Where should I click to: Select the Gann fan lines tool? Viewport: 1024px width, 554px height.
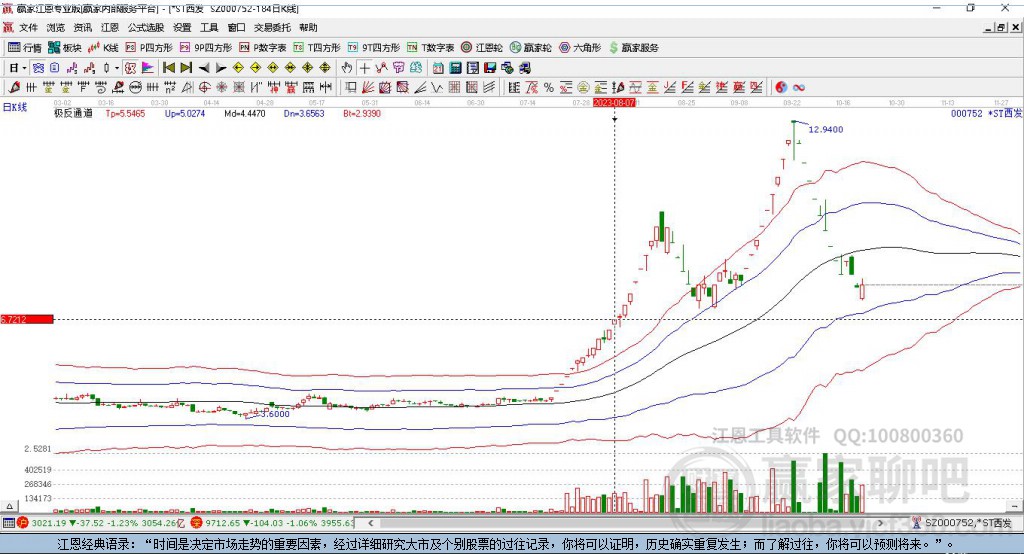pos(368,87)
